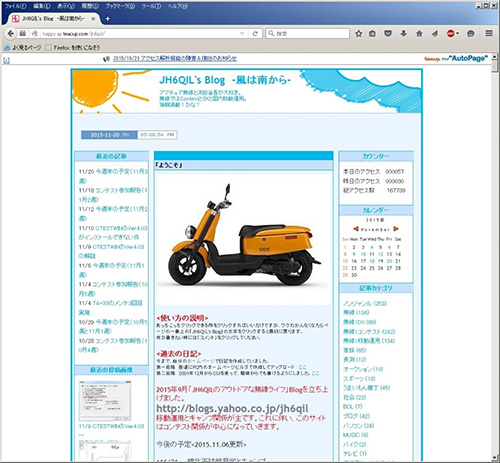Image resolution: width=500 pixels, height=463 pixels.
Task: Open the ツール menu
Action: pyautogui.click(x=151, y=6)
